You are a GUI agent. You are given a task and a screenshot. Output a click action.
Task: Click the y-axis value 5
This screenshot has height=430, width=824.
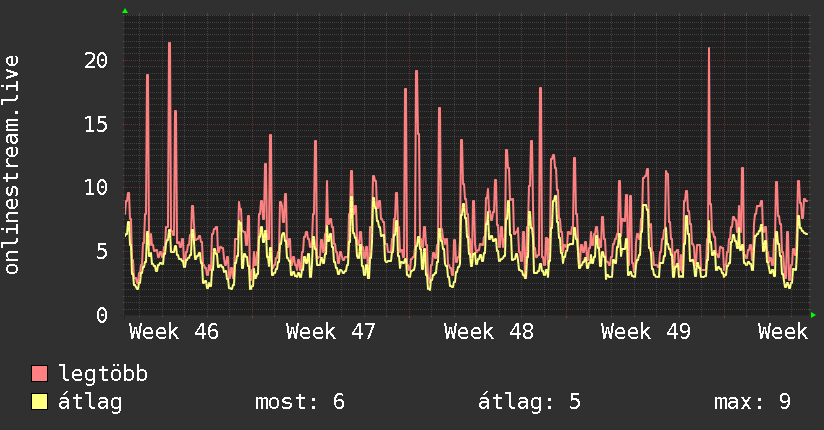click(x=102, y=251)
